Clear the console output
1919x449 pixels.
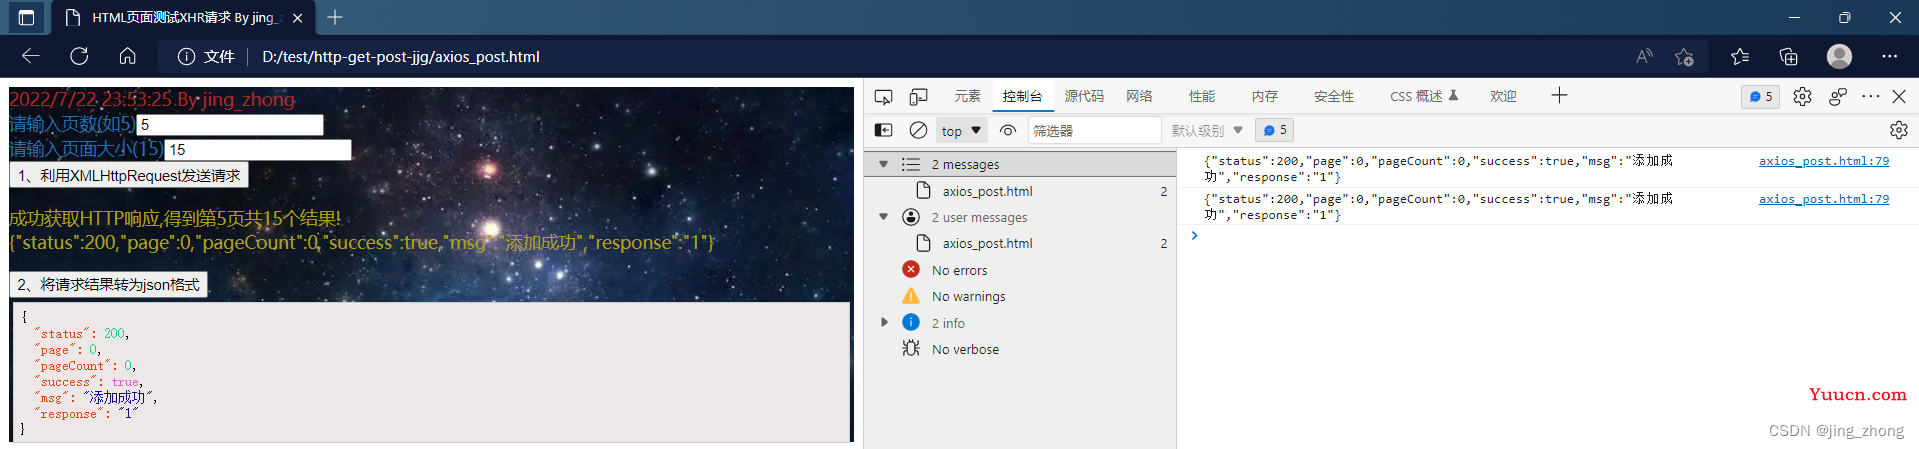pos(918,130)
